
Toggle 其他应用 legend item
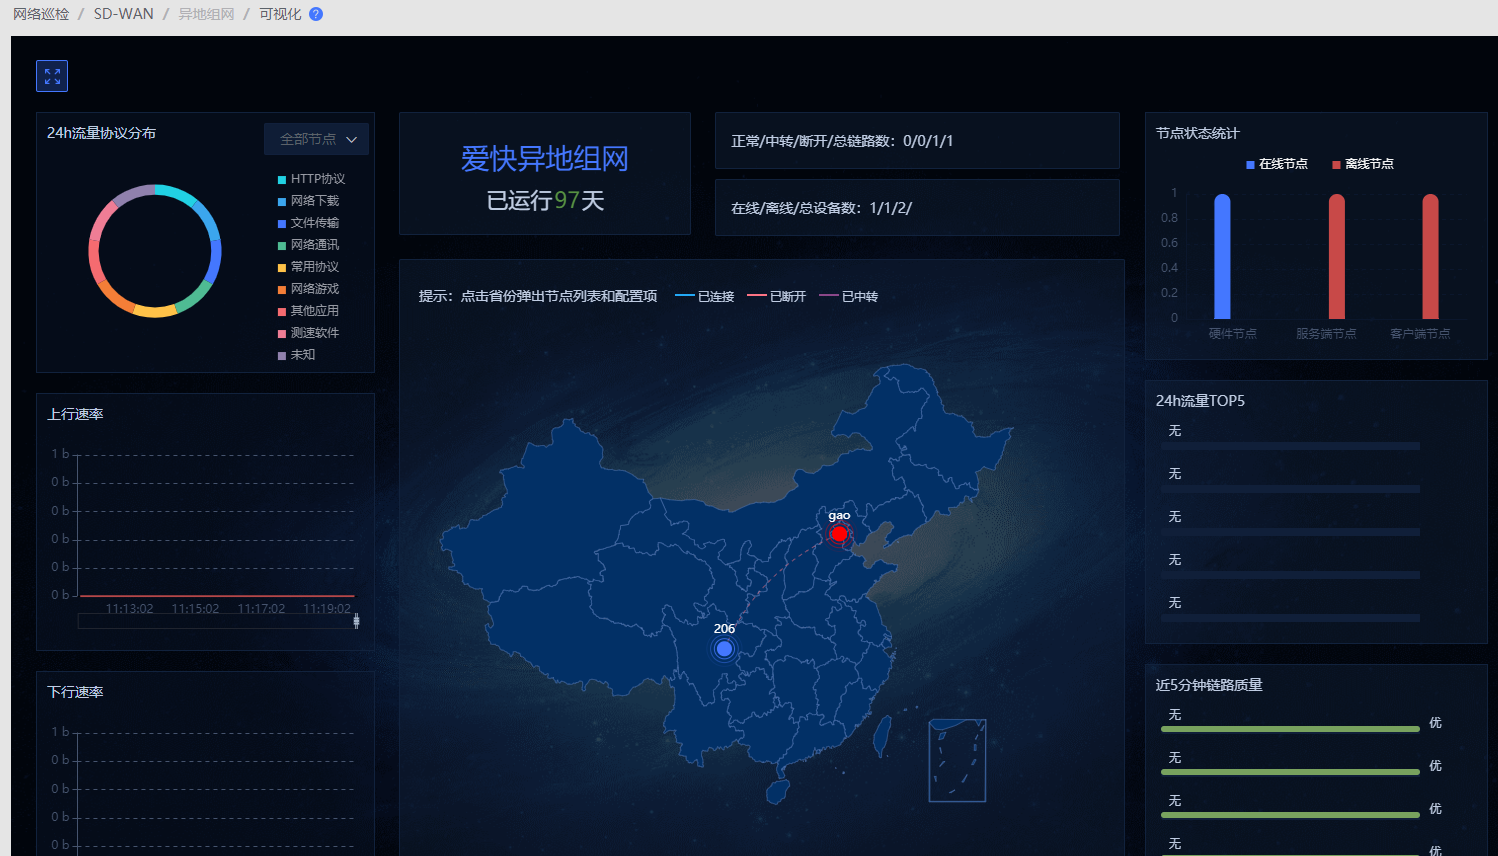tap(308, 311)
